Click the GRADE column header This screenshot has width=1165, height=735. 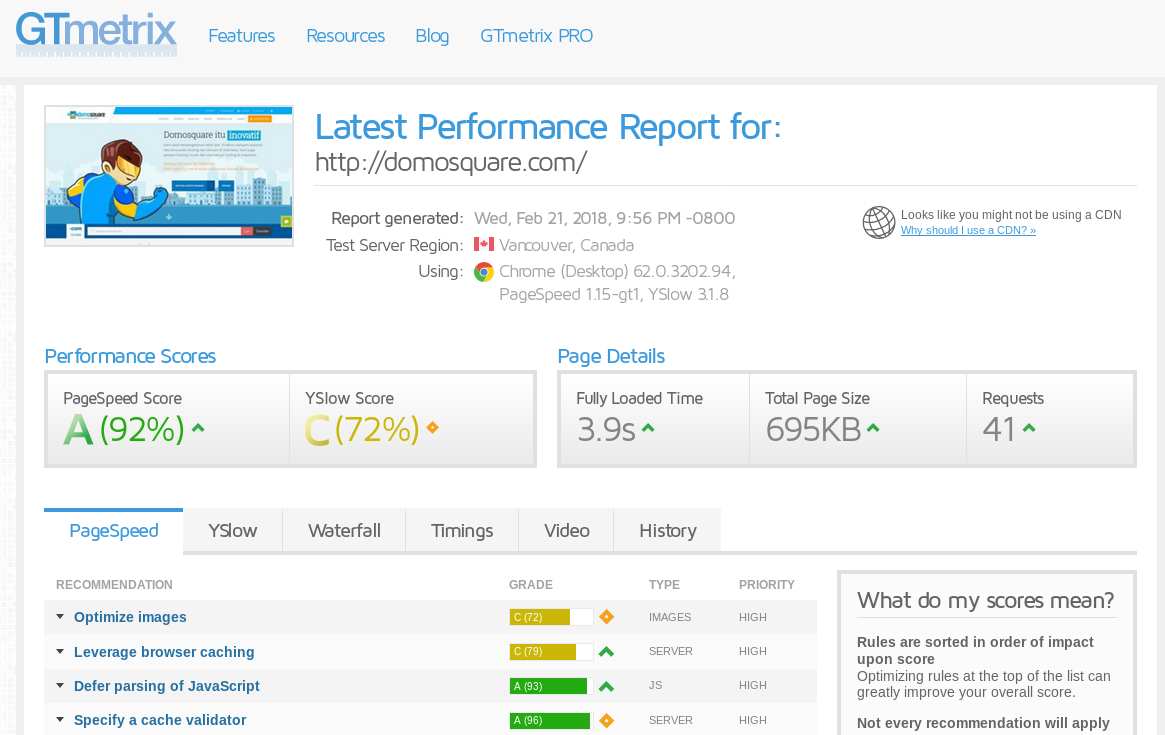[x=530, y=585]
